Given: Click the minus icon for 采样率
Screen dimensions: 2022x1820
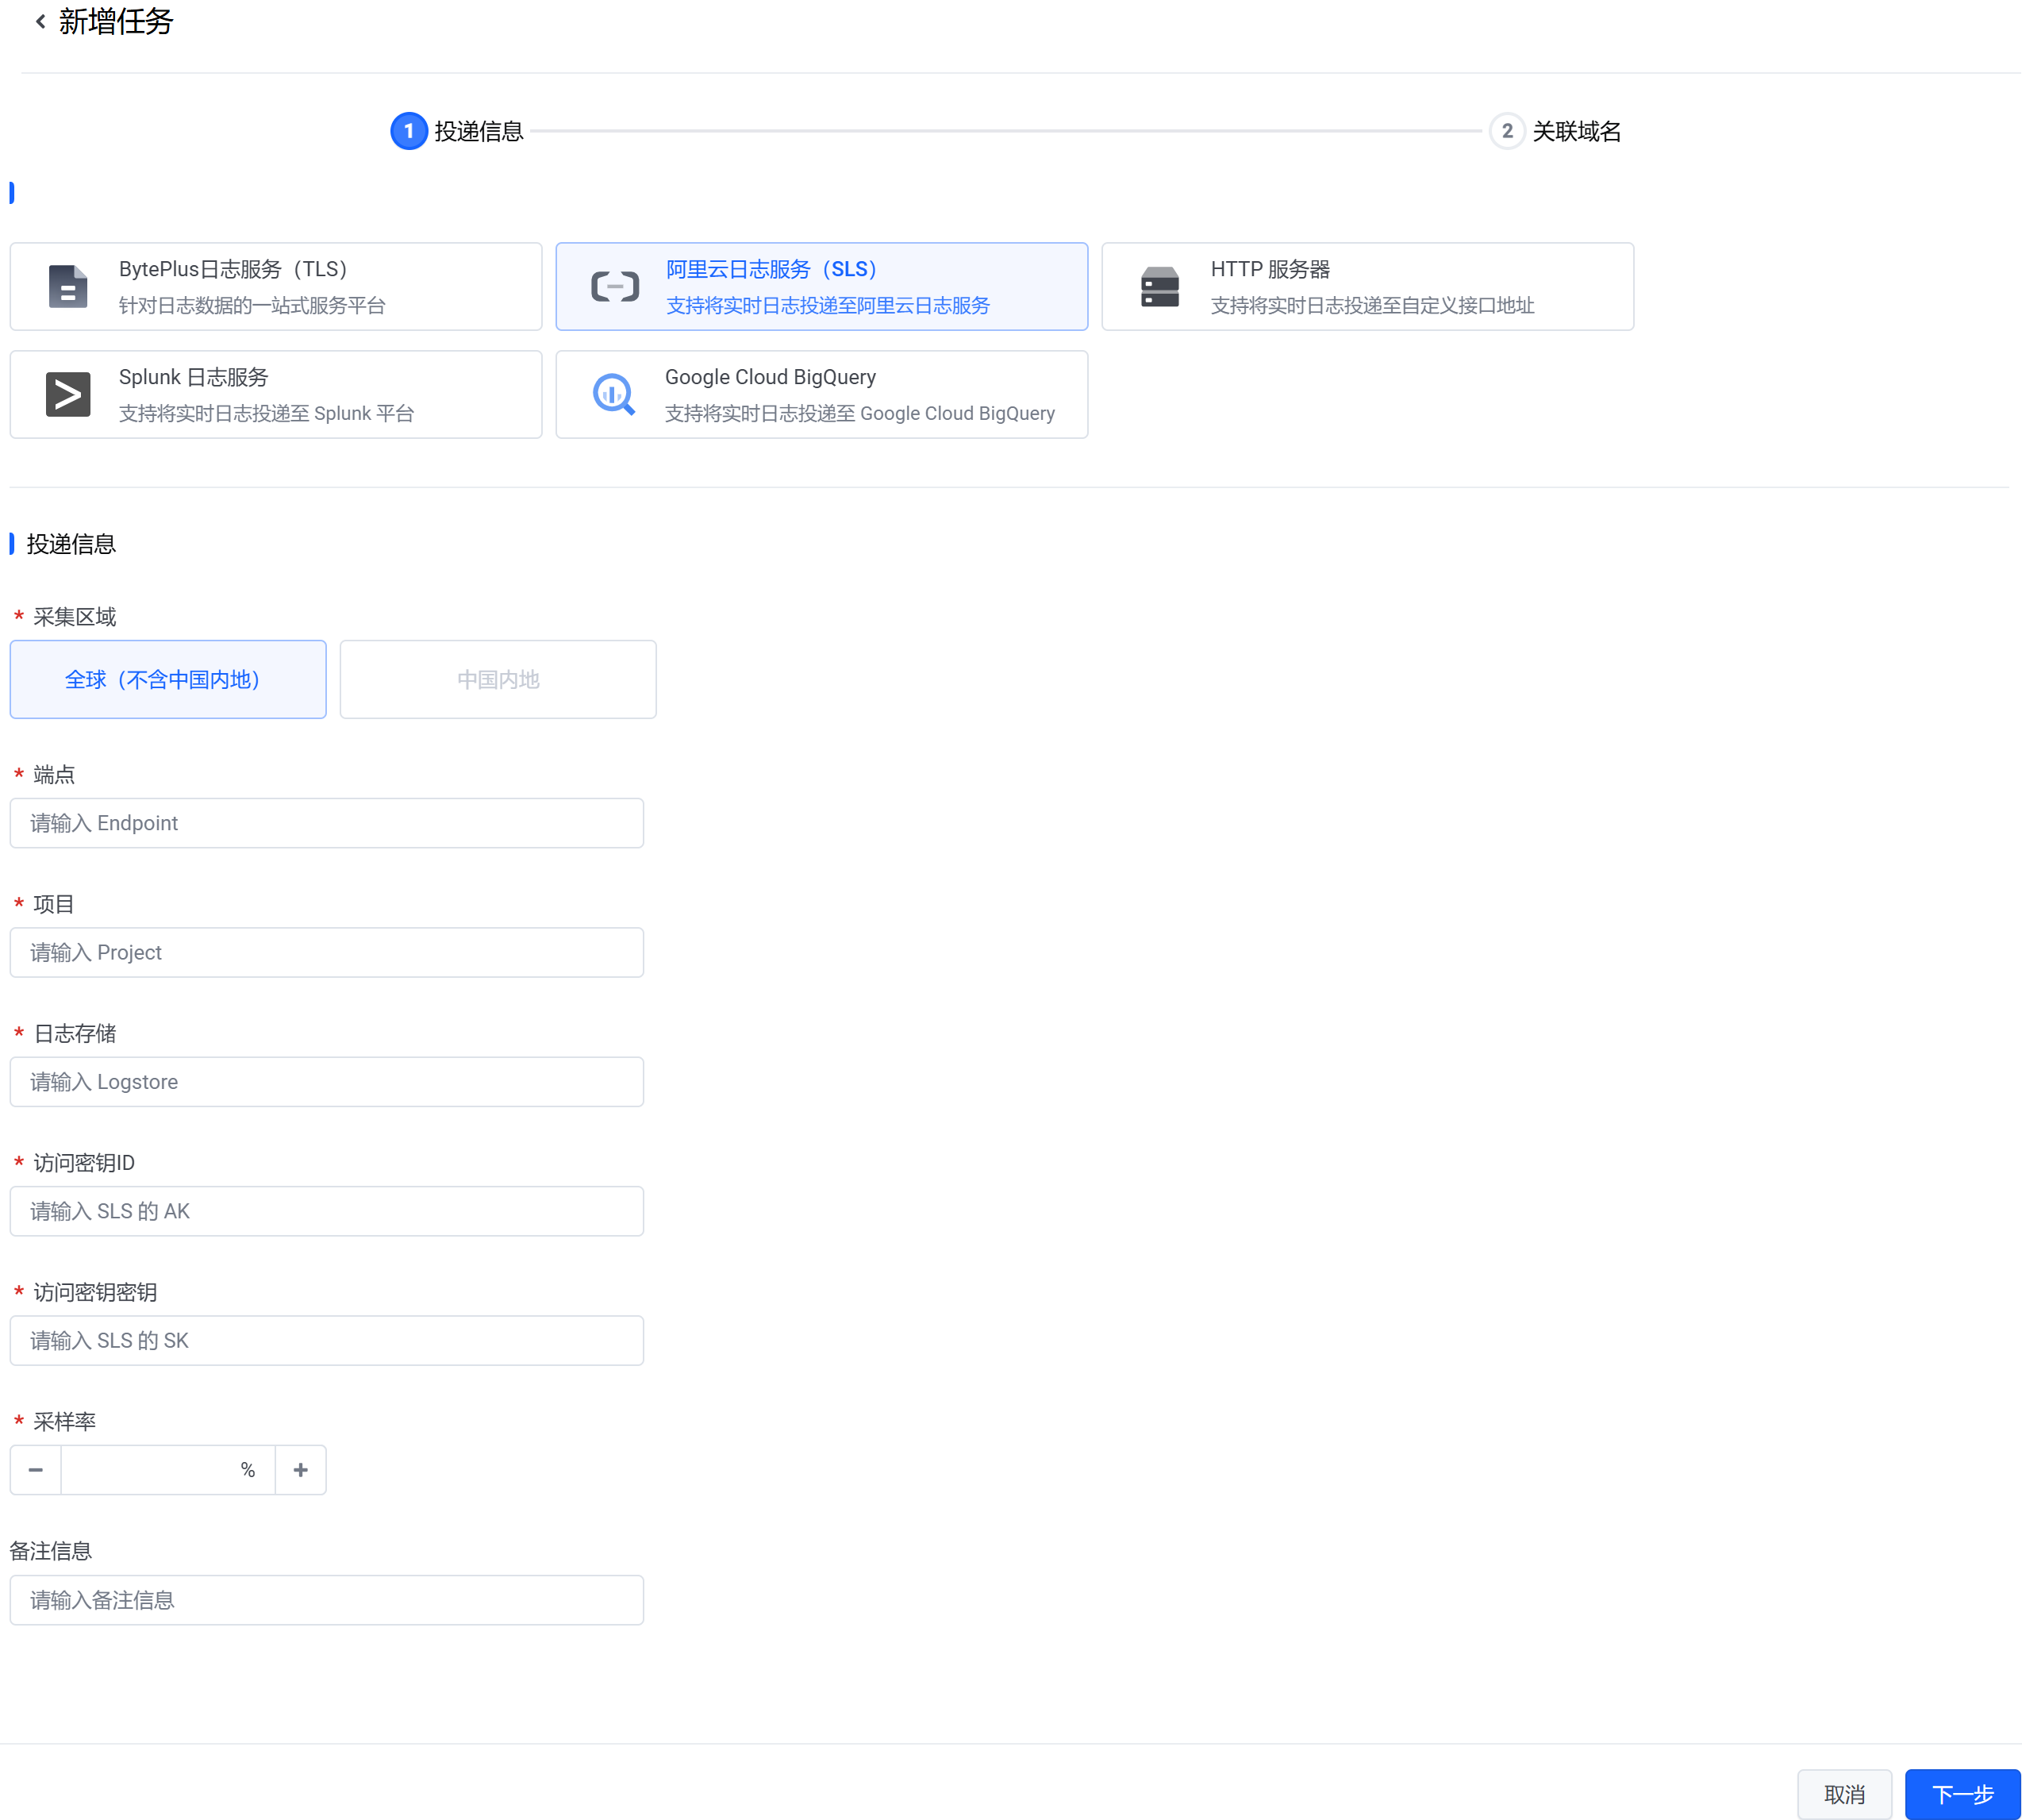Looking at the screenshot, I should (x=36, y=1470).
